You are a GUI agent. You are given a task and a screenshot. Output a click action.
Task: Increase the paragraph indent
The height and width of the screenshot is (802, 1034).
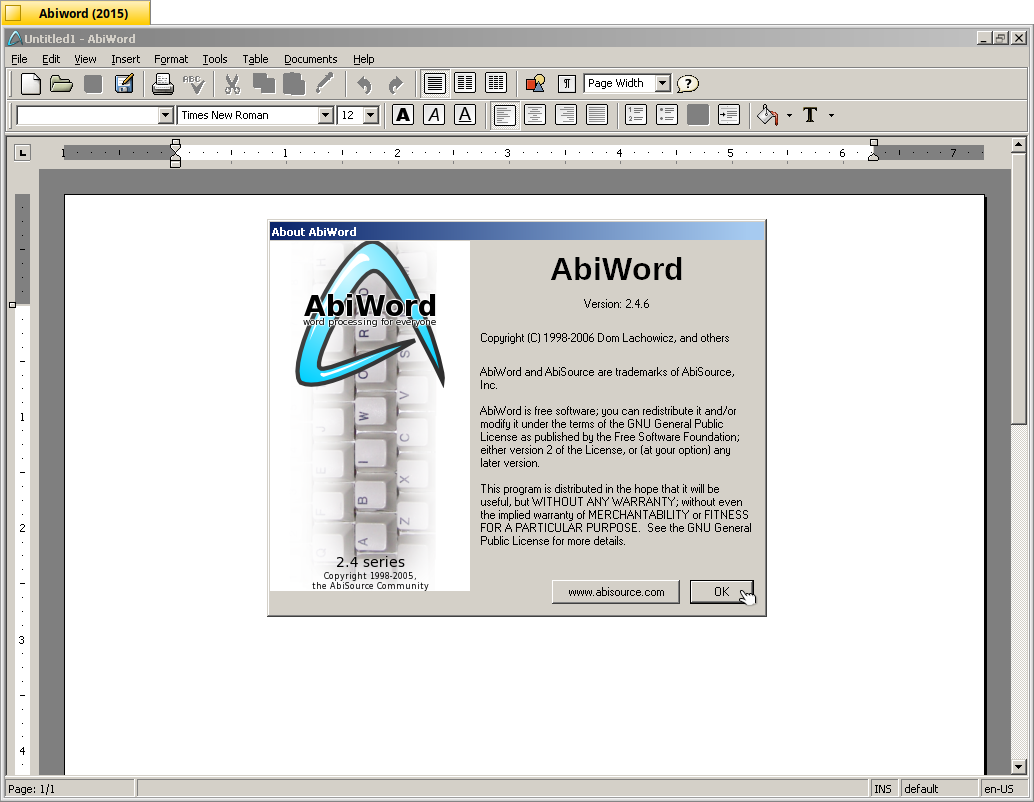point(729,115)
